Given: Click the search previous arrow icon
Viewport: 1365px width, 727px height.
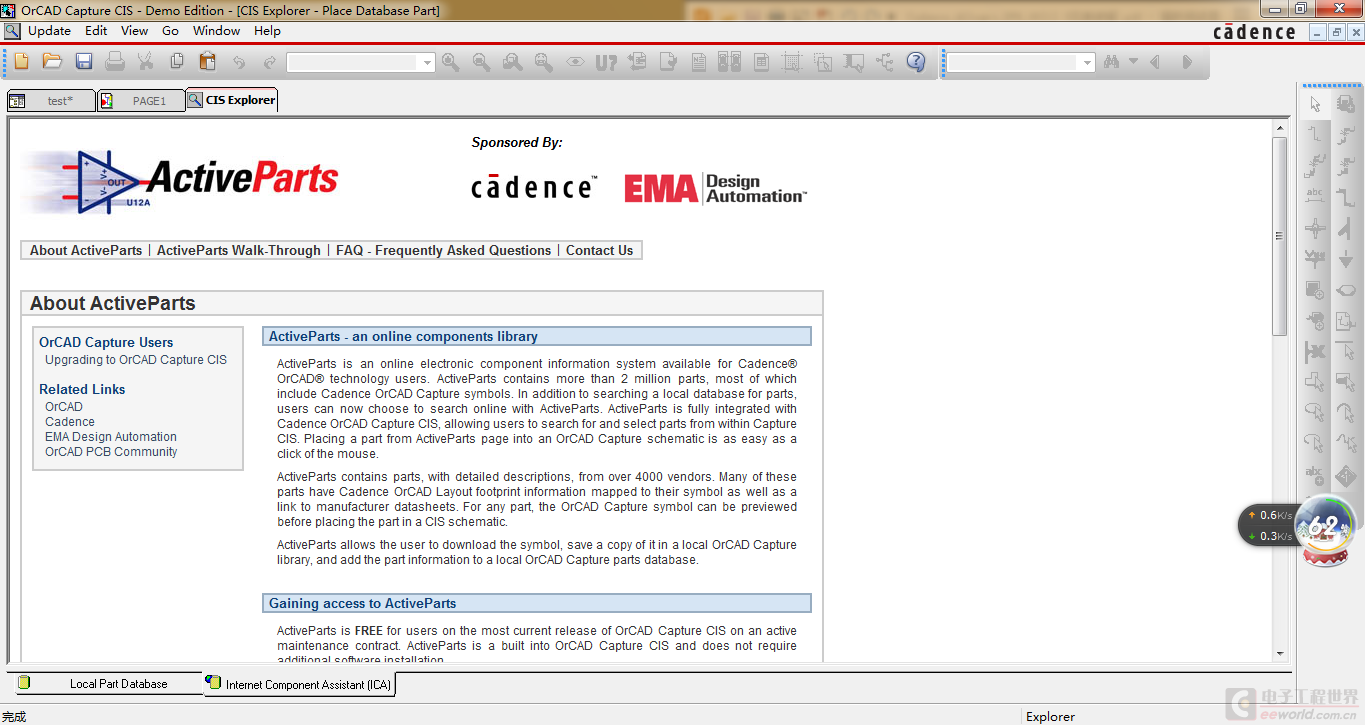Looking at the screenshot, I should [x=1156, y=62].
